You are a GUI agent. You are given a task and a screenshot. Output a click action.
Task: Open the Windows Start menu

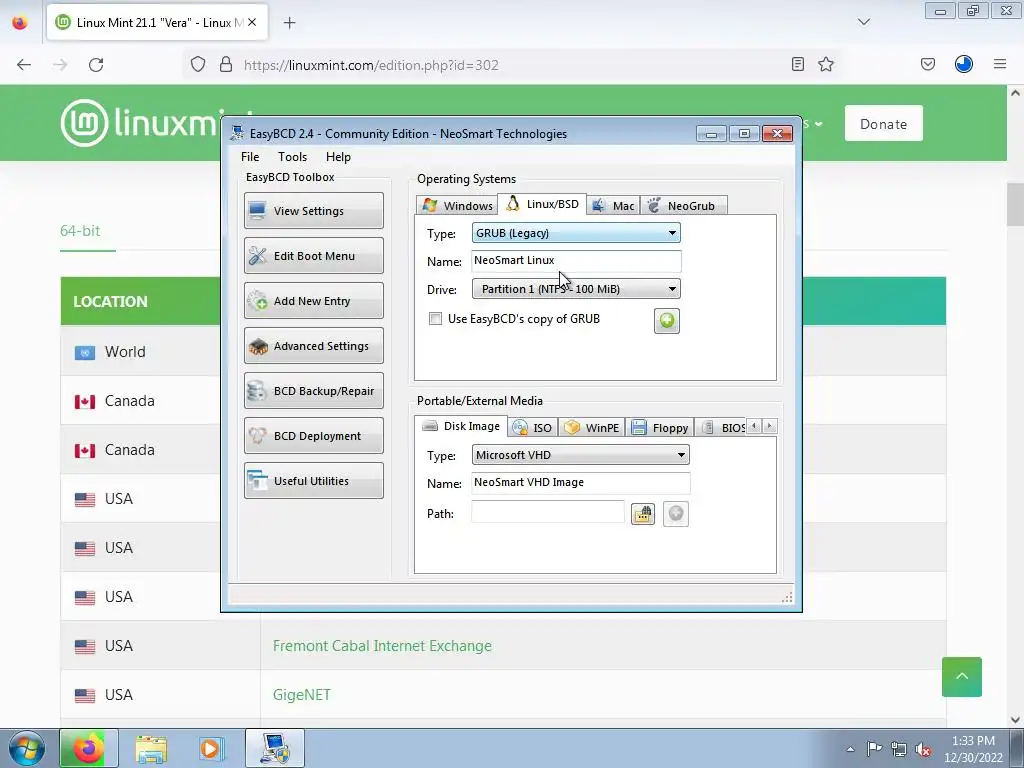pyautogui.click(x=26, y=748)
